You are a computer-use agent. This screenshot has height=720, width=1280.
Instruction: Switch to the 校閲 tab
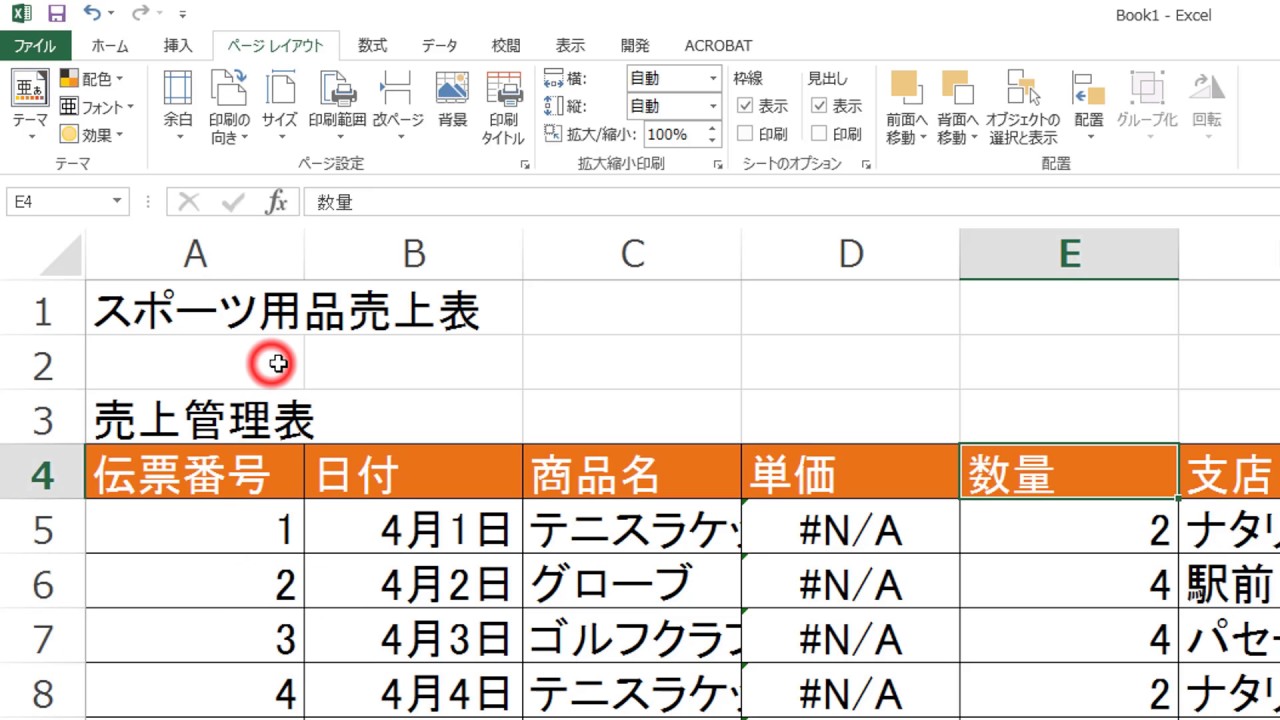click(506, 46)
